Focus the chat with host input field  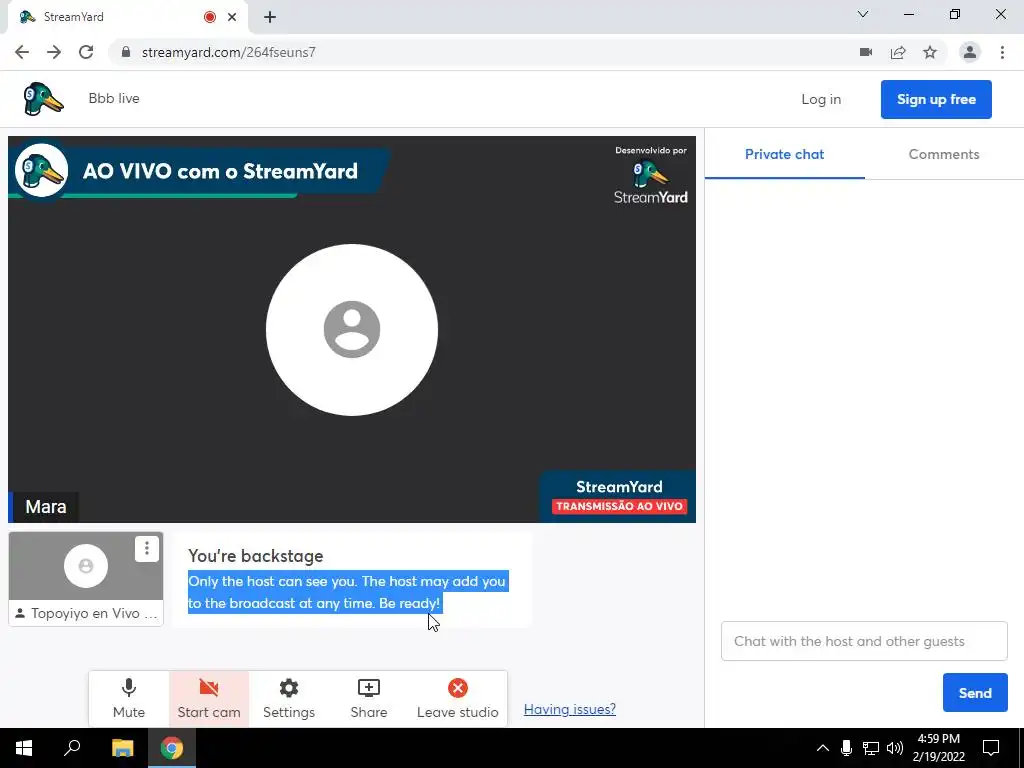[864, 641]
